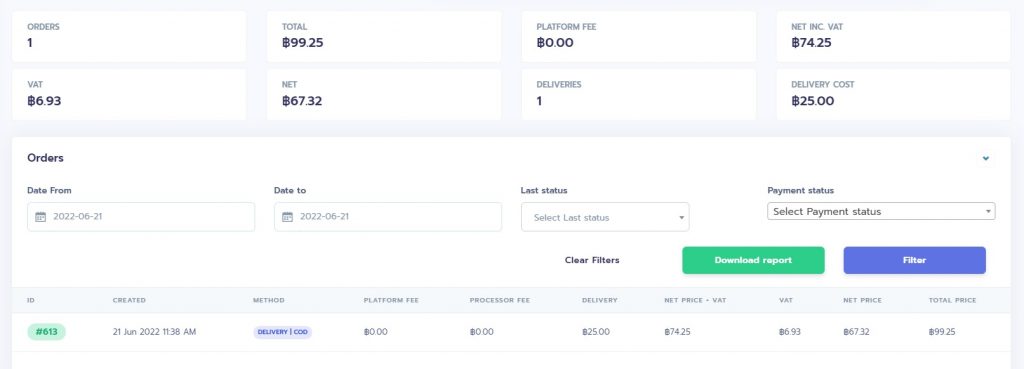Click the Date to input field

388,217
